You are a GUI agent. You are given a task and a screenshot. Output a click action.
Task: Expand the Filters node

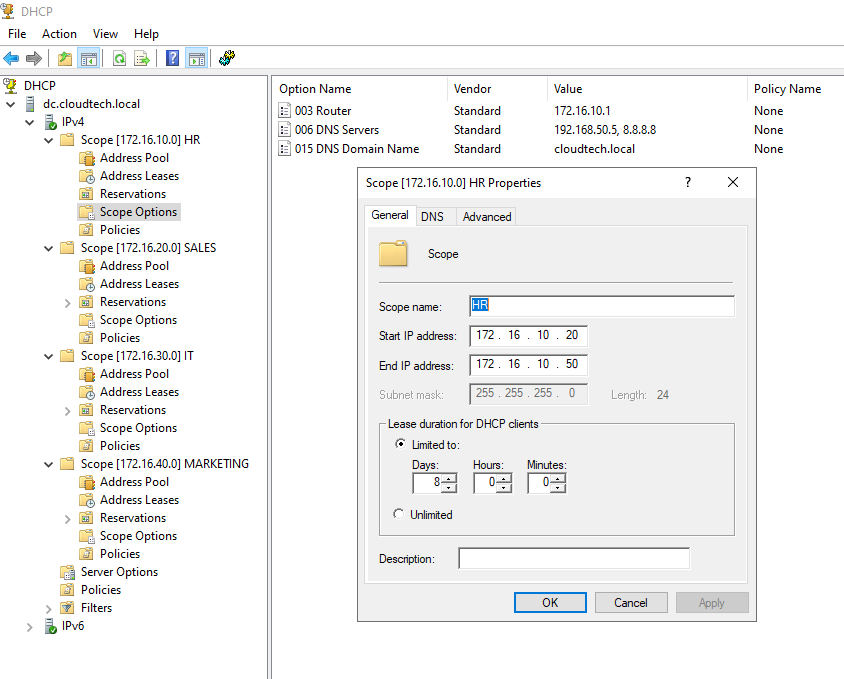[49, 608]
